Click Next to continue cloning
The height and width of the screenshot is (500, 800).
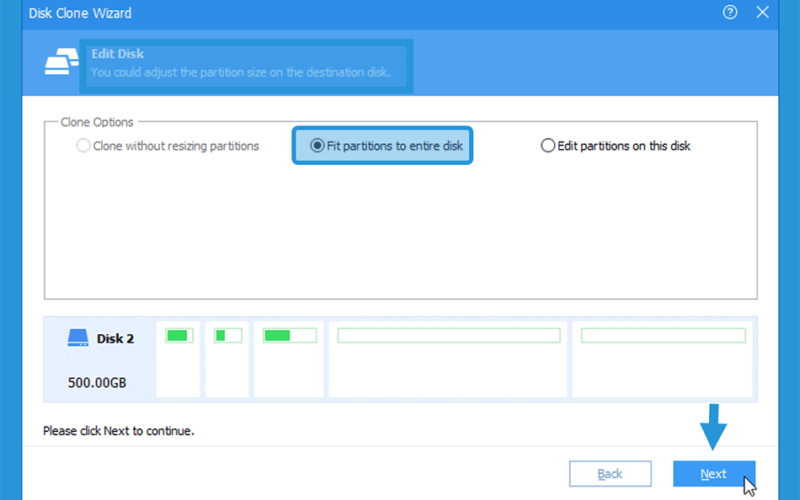tap(714, 474)
